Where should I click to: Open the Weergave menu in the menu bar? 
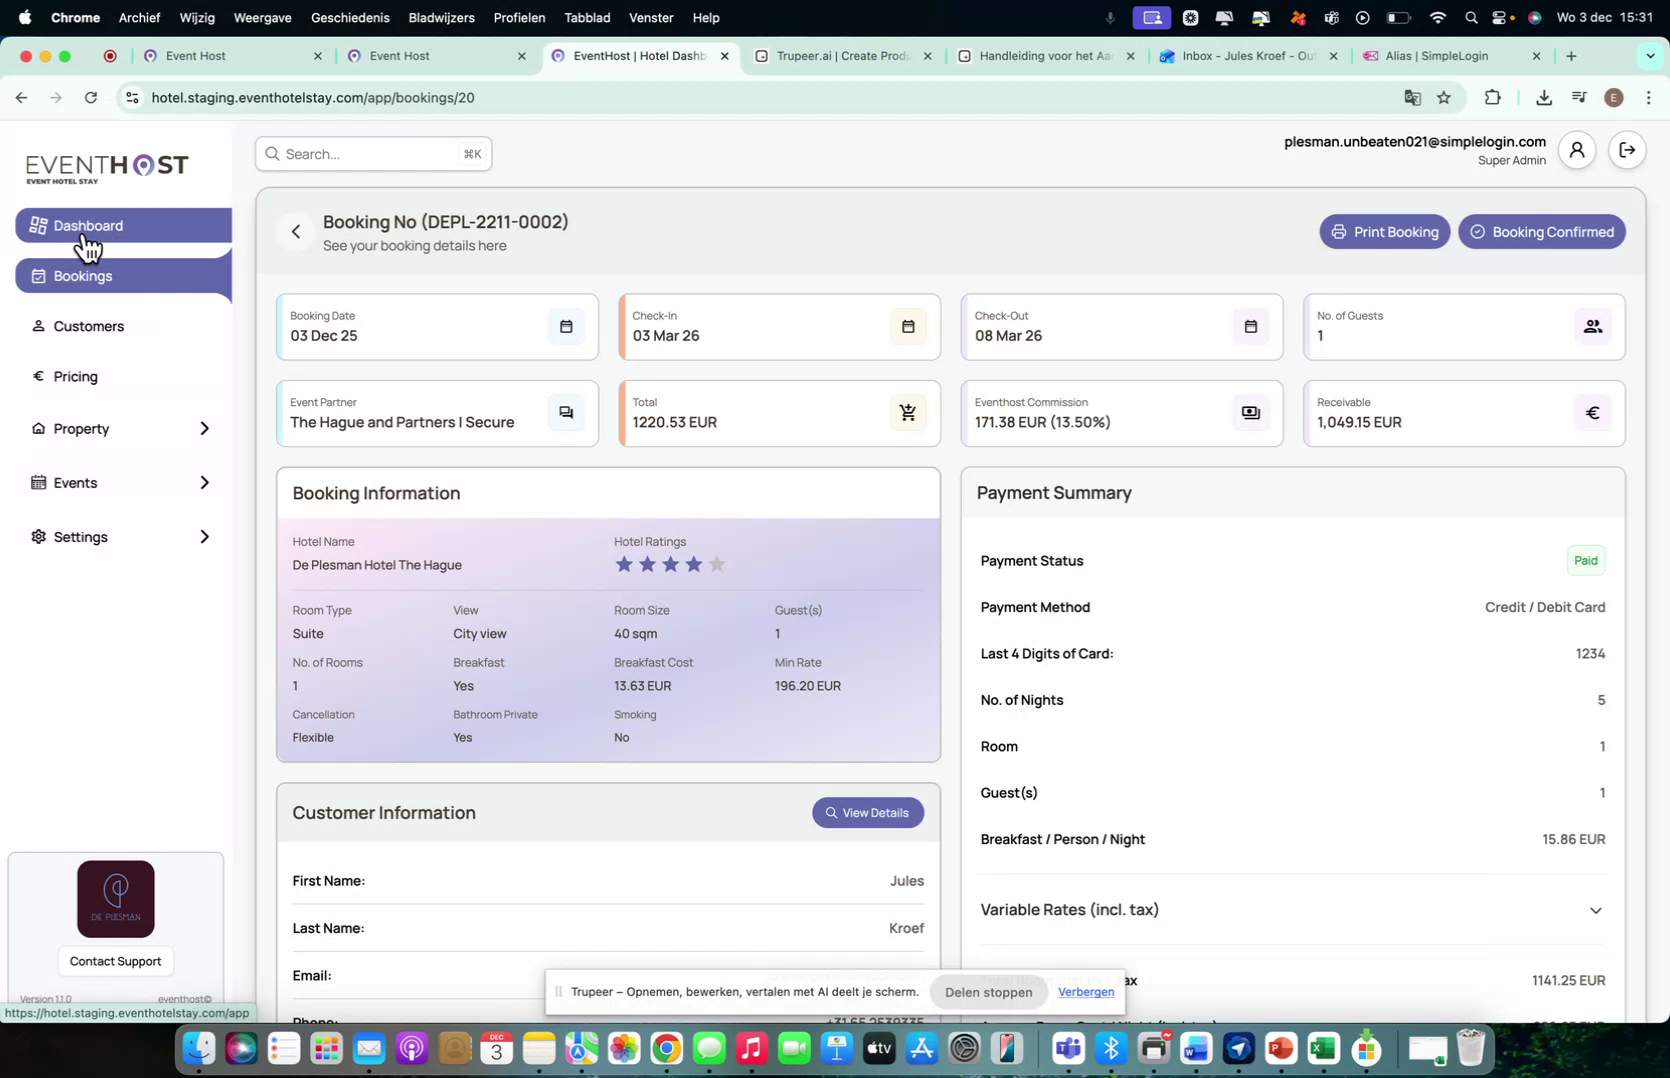pyautogui.click(x=262, y=17)
